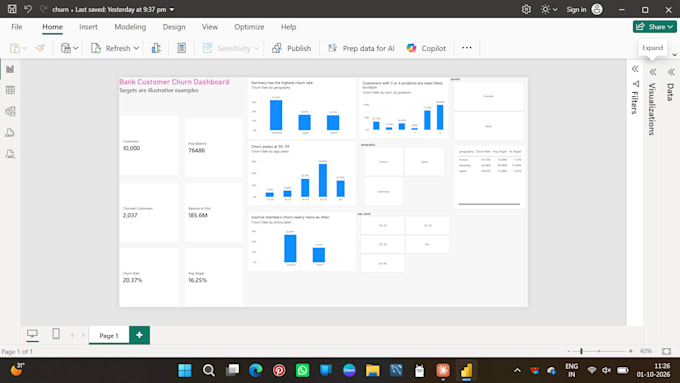Open the Modeling tab
Viewport: 680px width, 383px height.
pyautogui.click(x=130, y=27)
